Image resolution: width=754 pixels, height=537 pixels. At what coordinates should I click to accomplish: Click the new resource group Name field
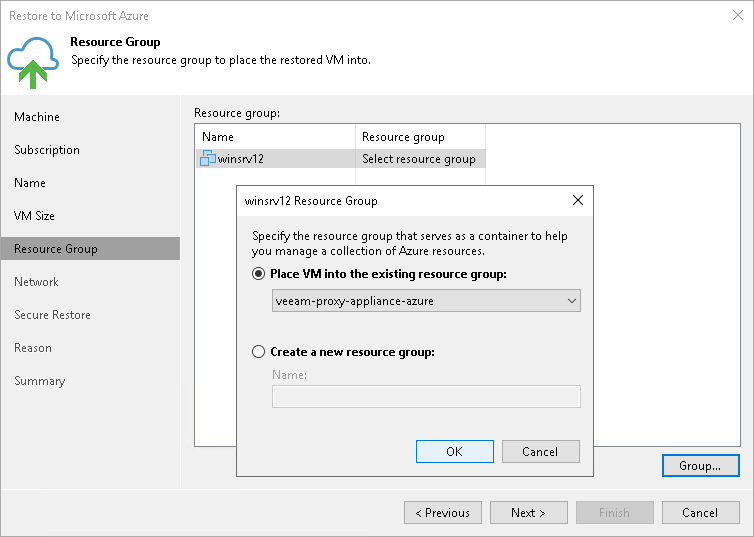tap(426, 396)
